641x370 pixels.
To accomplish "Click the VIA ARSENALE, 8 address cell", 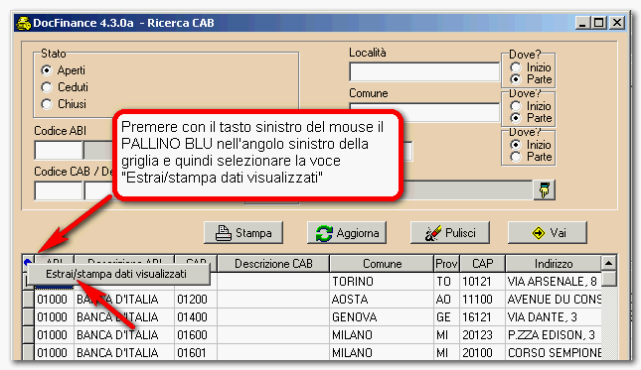I will 554,282.
